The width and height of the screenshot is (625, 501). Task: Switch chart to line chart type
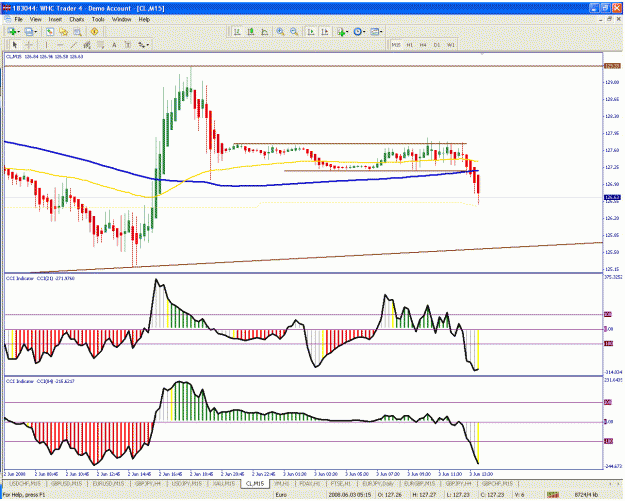264,31
